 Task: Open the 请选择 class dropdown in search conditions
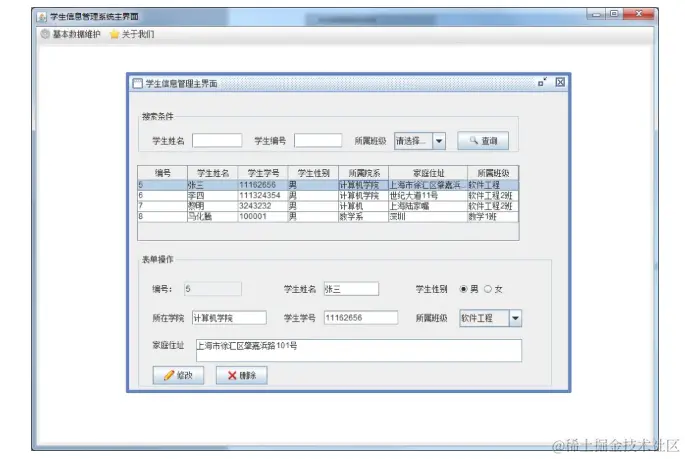pyautogui.click(x=420, y=141)
